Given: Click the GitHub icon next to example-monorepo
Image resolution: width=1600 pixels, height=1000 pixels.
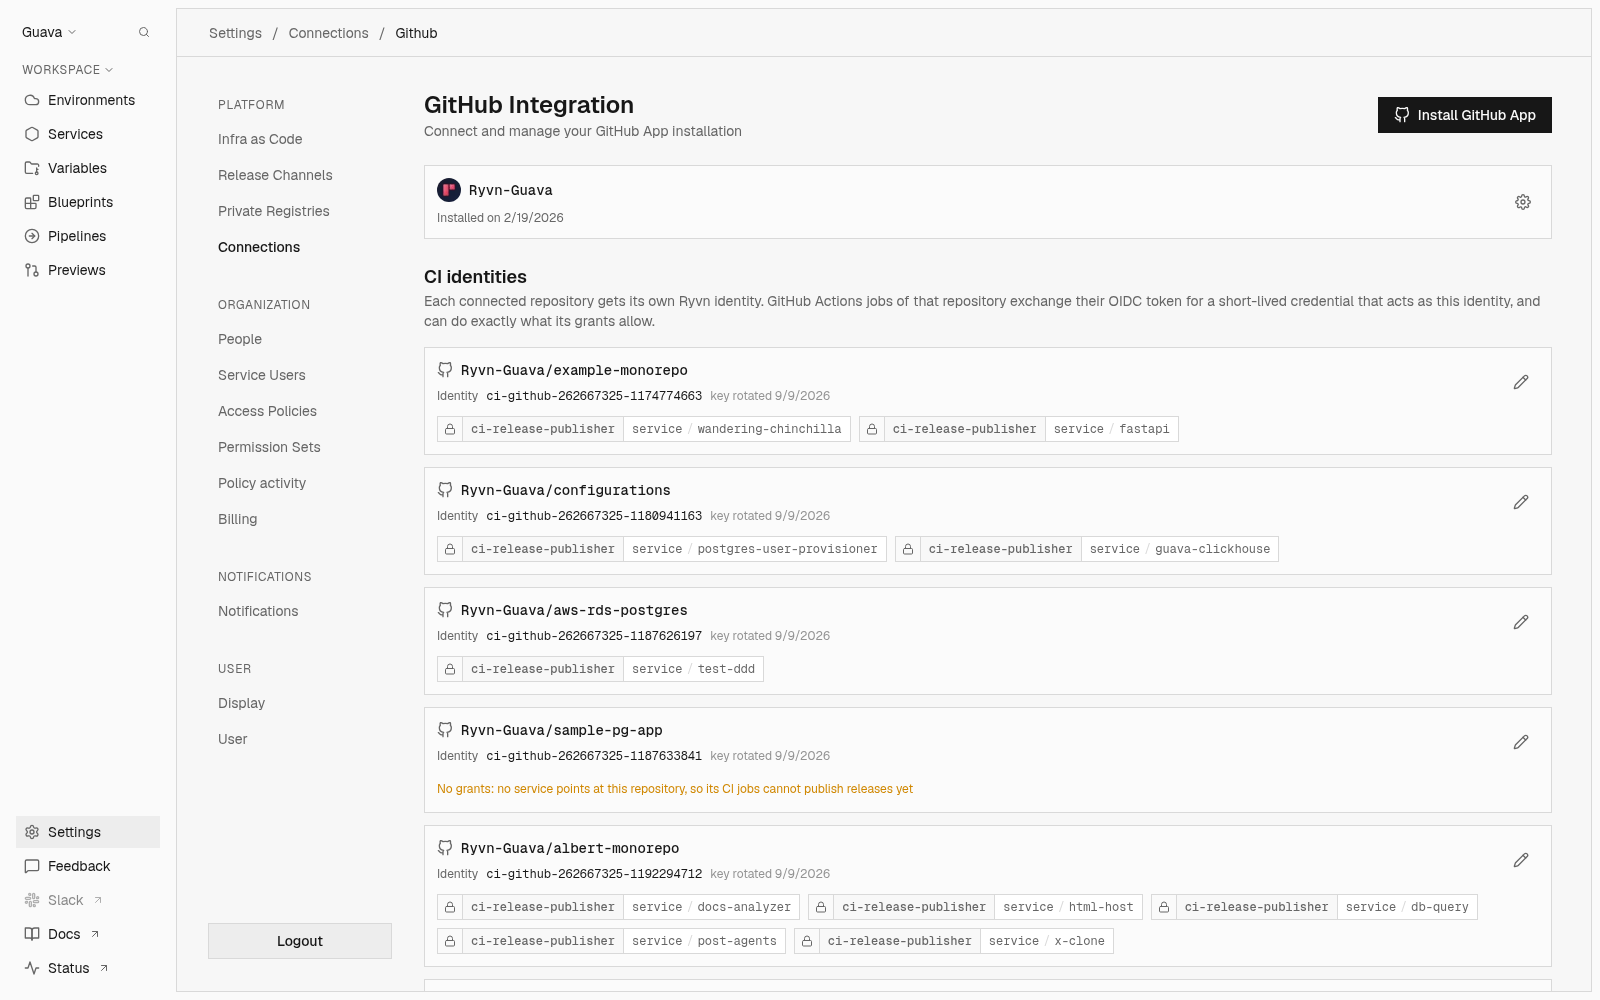Looking at the screenshot, I should 445,370.
